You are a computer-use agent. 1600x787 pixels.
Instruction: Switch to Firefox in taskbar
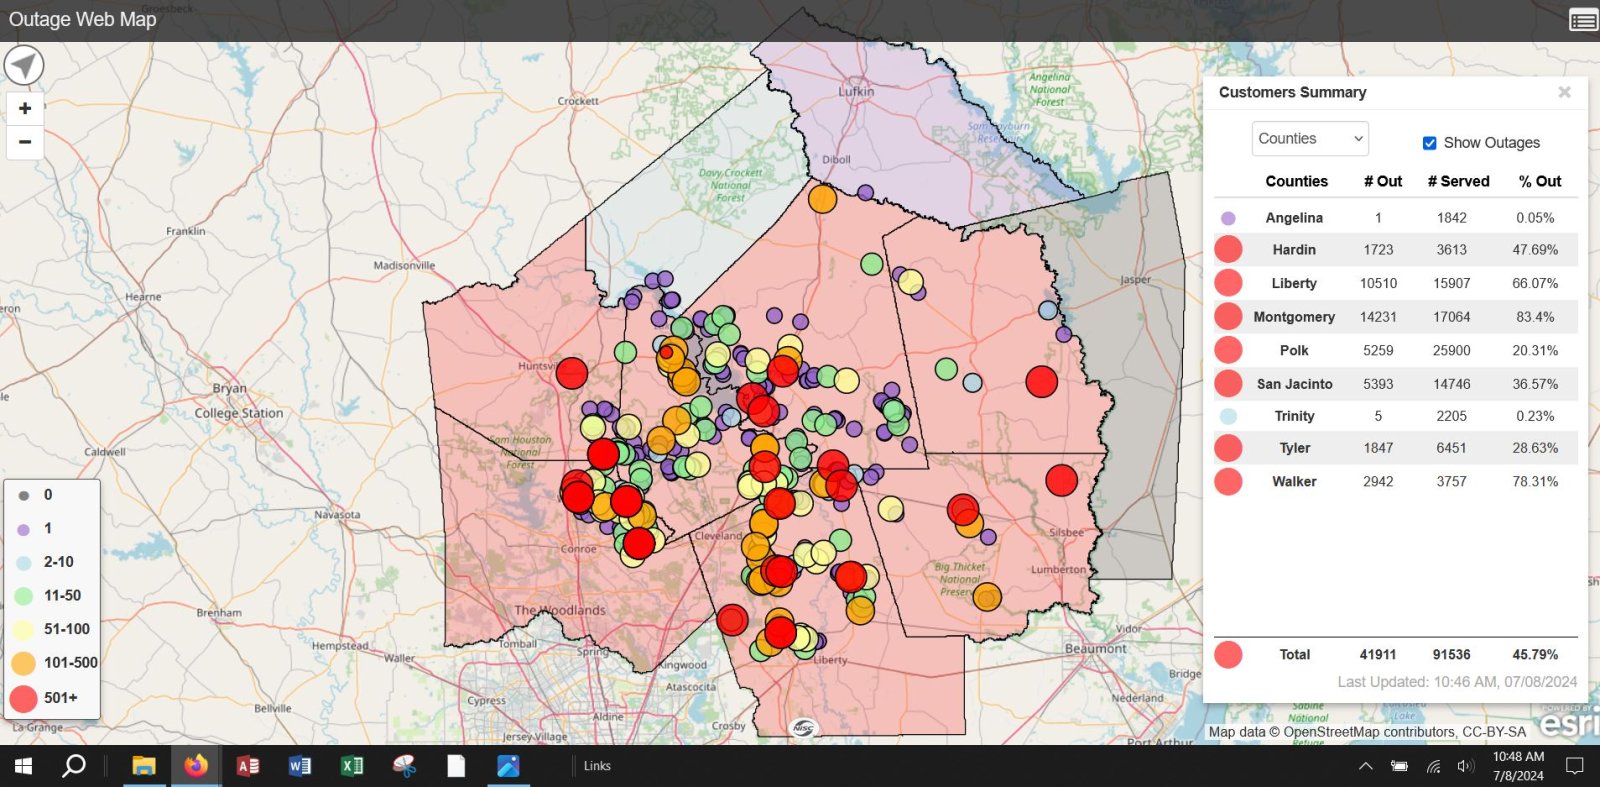tap(196, 766)
